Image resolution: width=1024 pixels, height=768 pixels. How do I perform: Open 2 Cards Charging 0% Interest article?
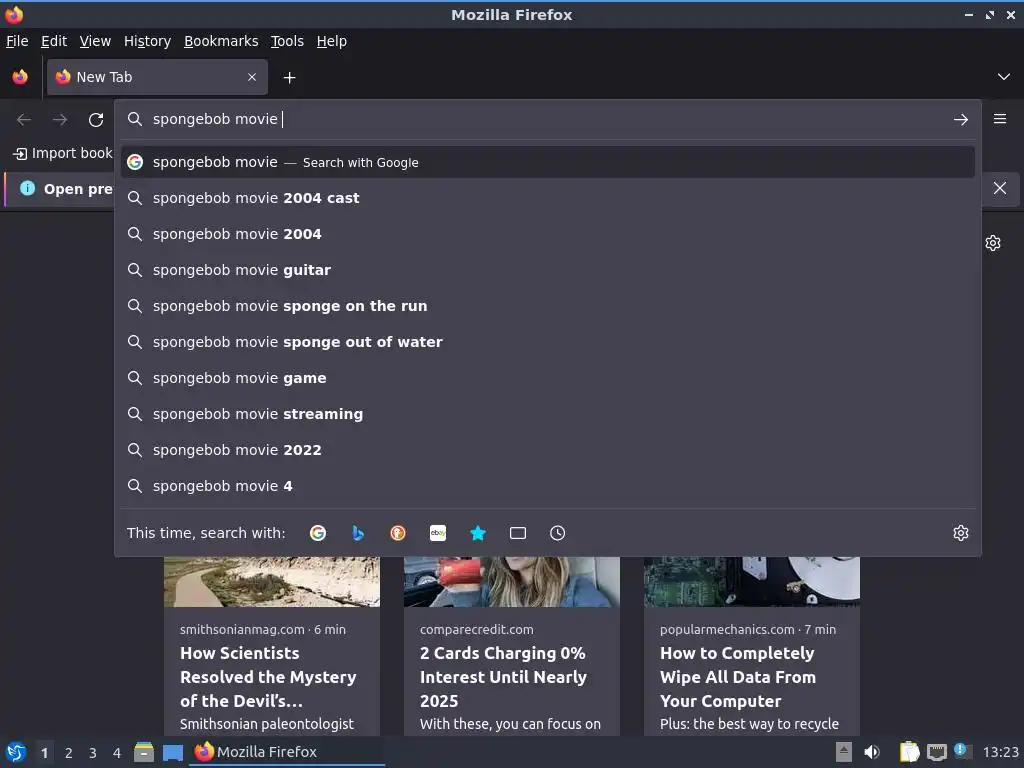click(504, 677)
